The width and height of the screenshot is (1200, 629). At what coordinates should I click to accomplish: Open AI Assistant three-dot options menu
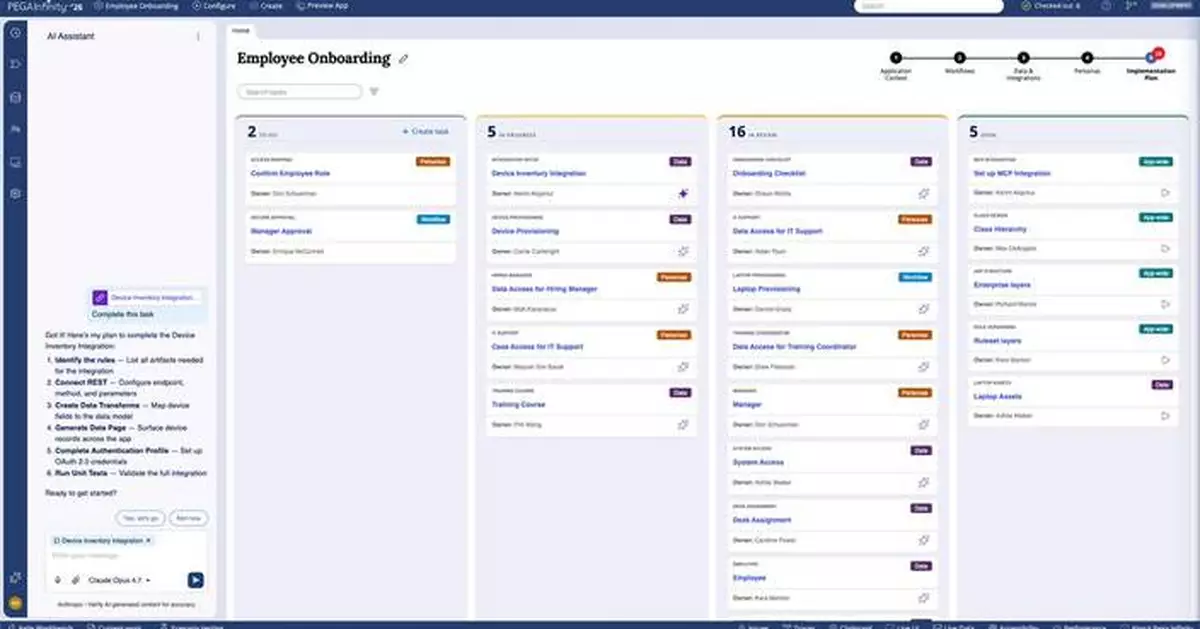coord(197,37)
